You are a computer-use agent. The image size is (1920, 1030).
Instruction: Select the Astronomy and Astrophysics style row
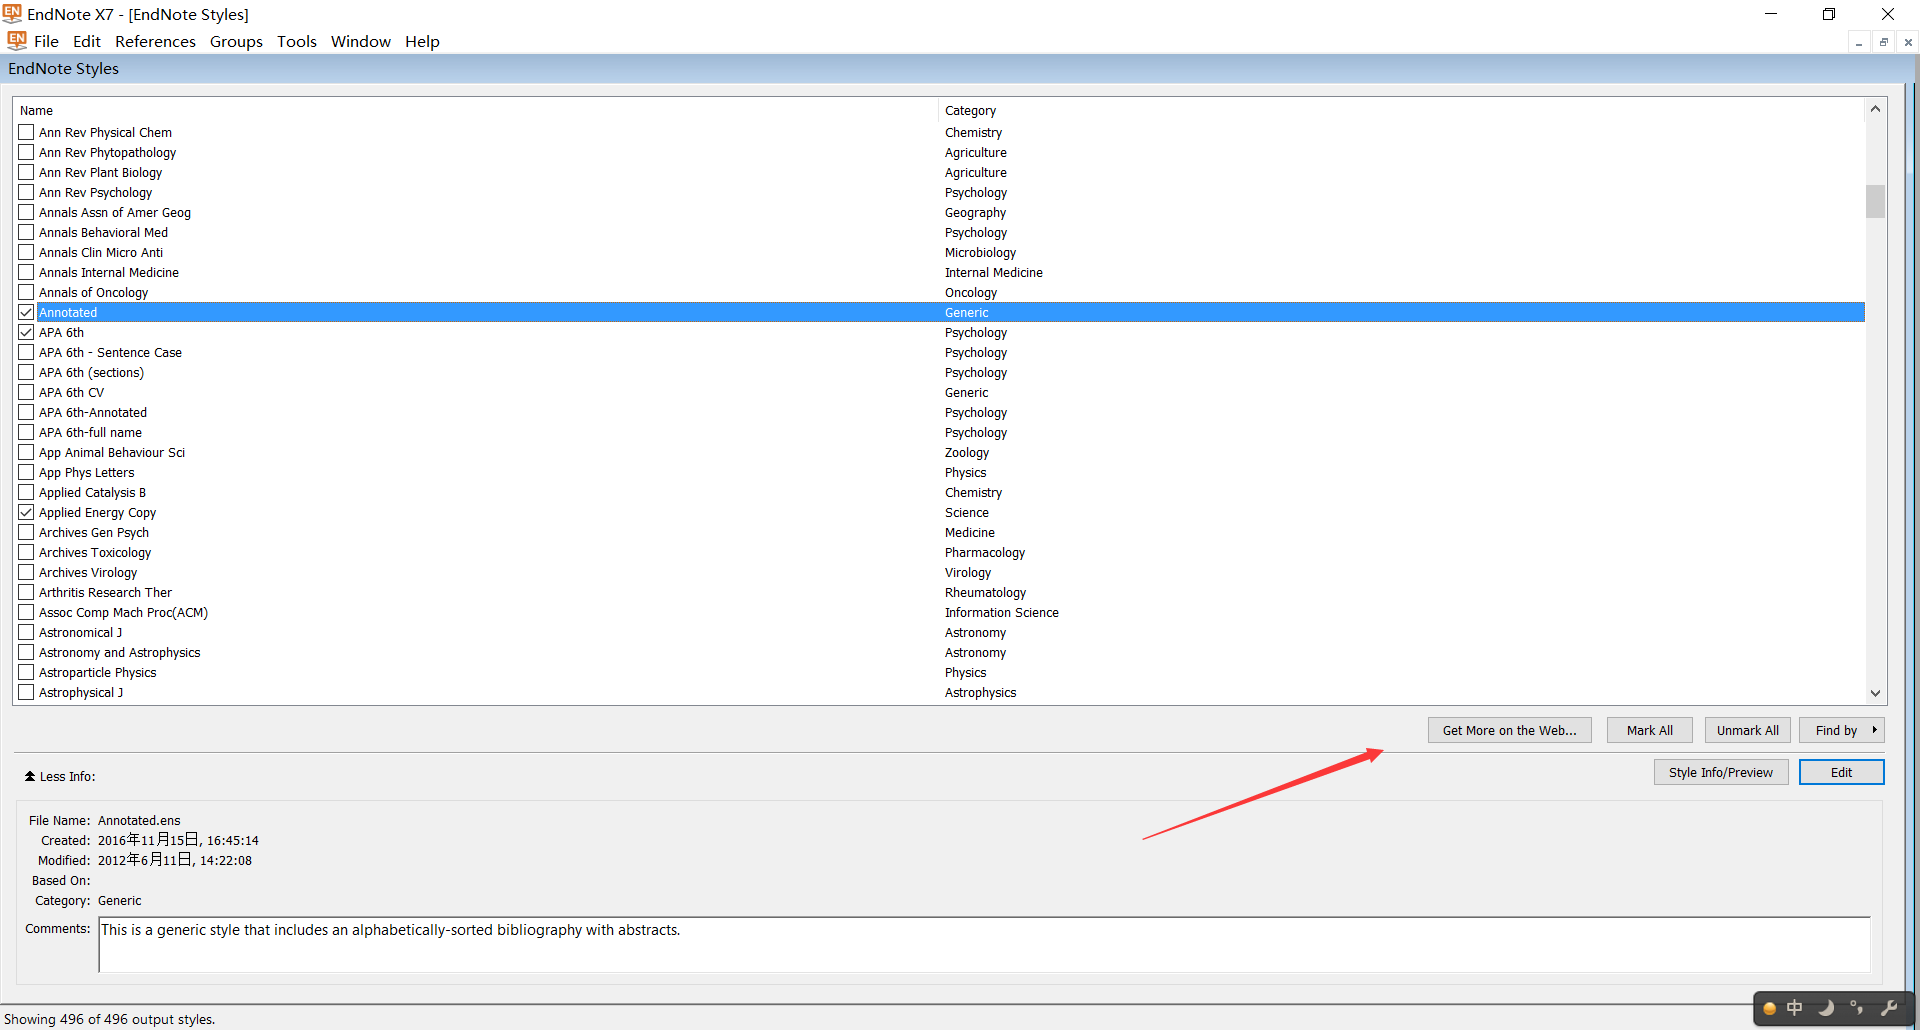940,652
